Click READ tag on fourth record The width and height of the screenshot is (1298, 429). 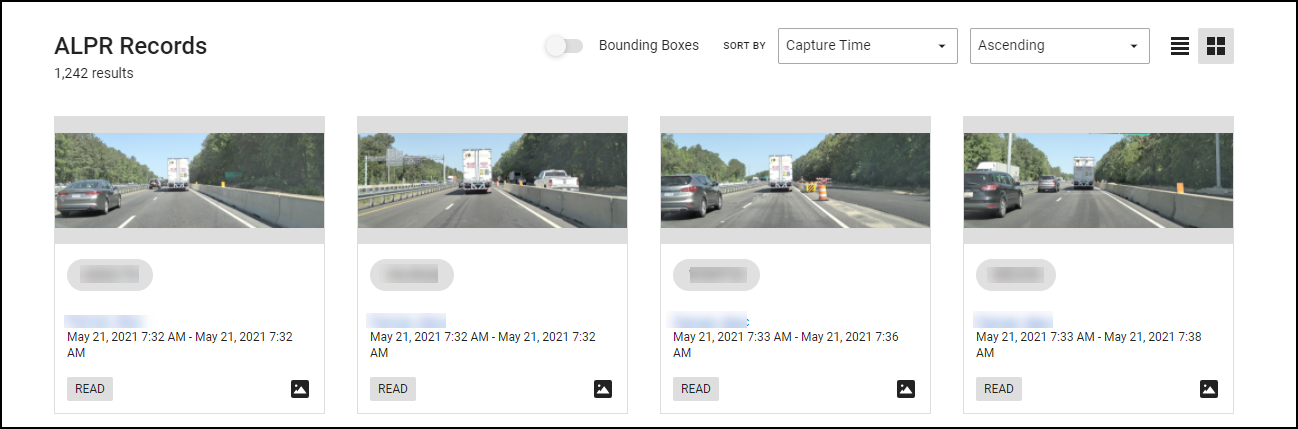click(999, 389)
